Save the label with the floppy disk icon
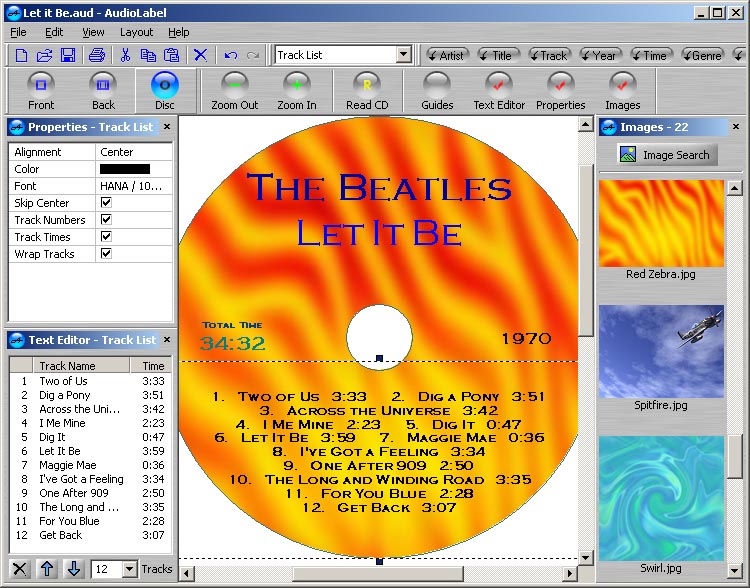 tap(68, 55)
